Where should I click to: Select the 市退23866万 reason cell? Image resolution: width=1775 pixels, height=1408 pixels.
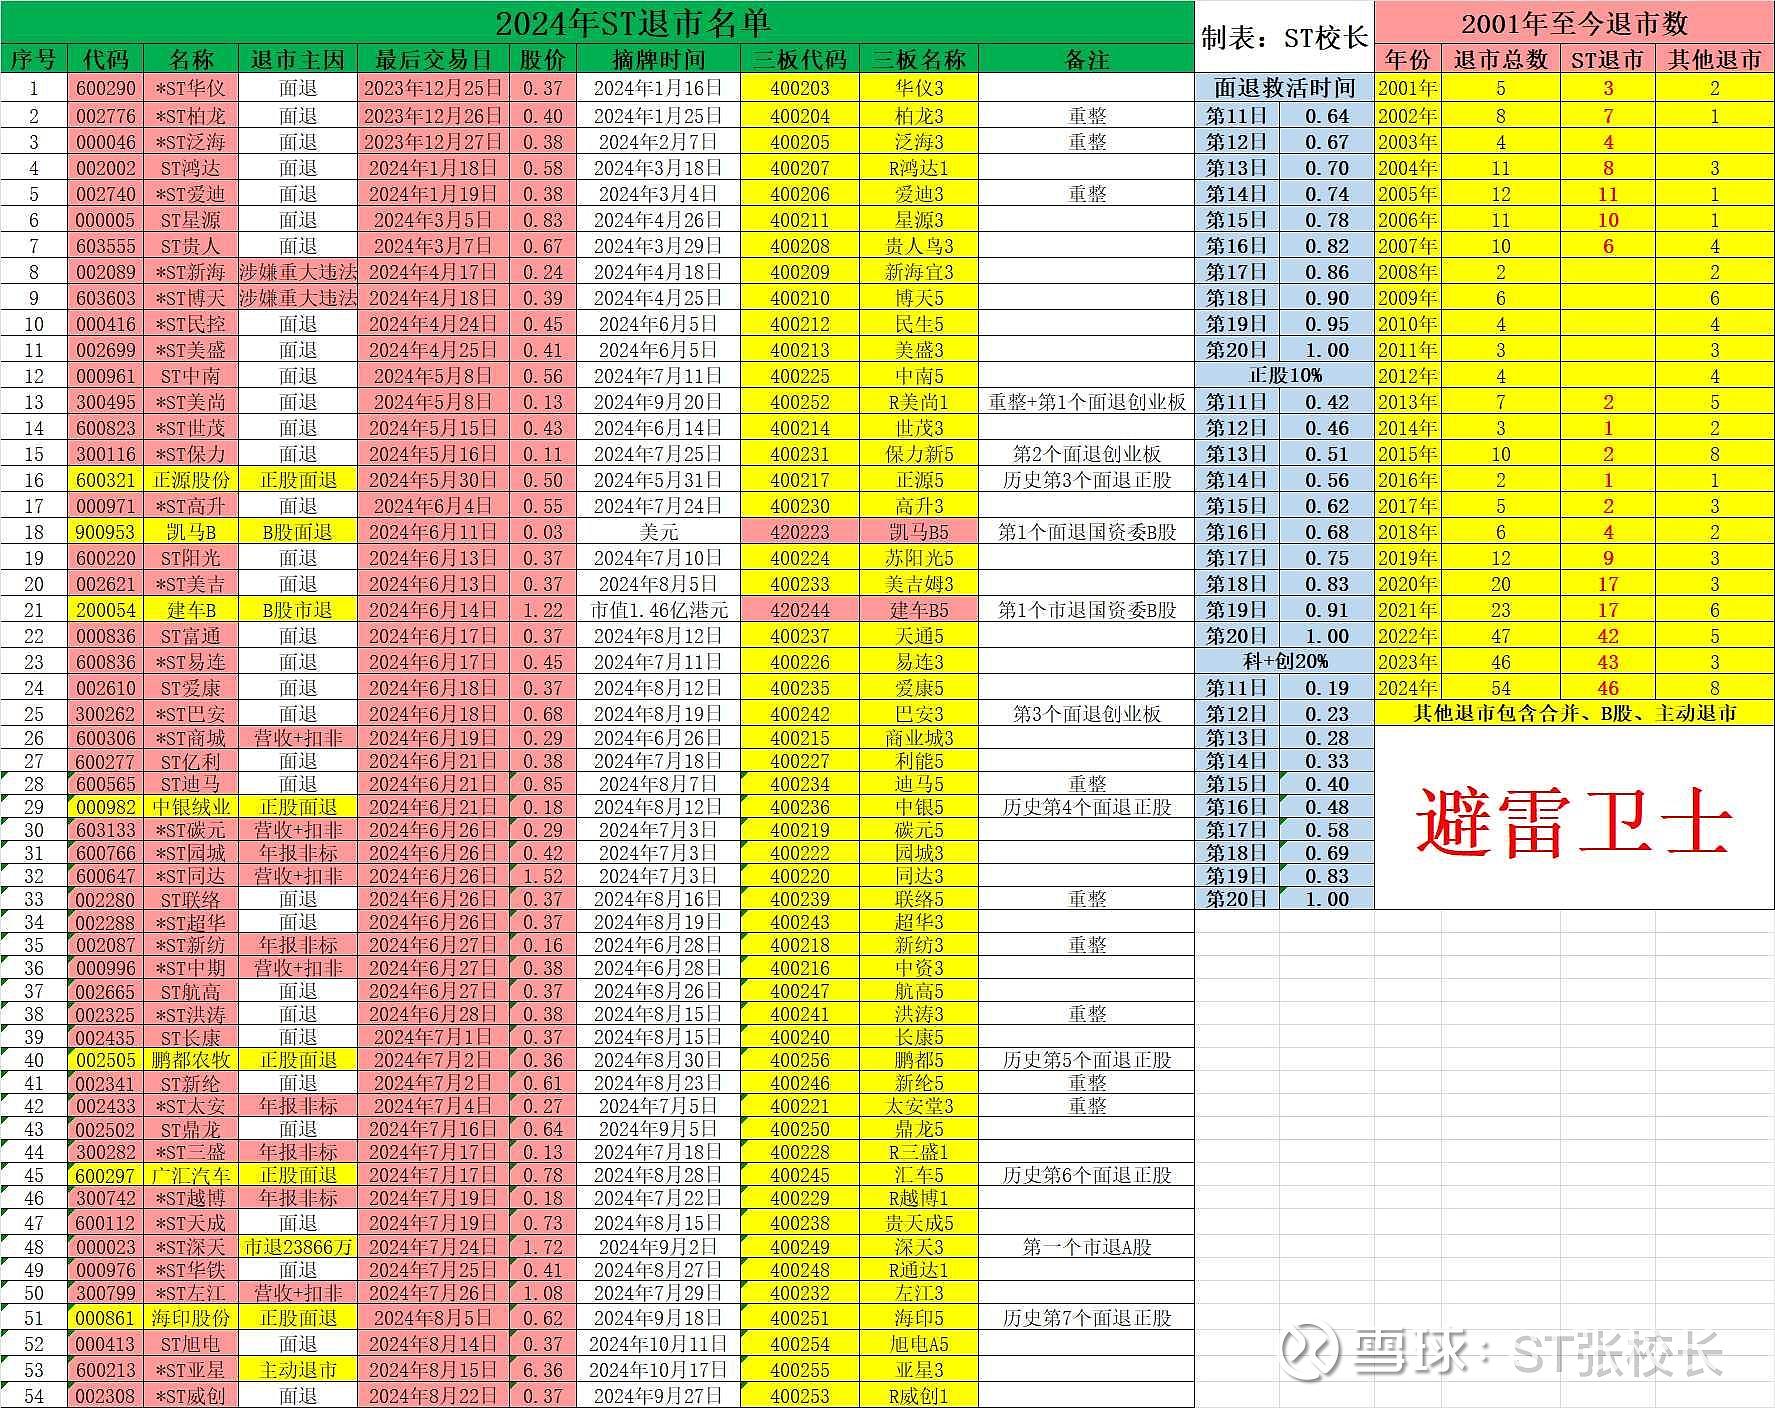(298, 1247)
